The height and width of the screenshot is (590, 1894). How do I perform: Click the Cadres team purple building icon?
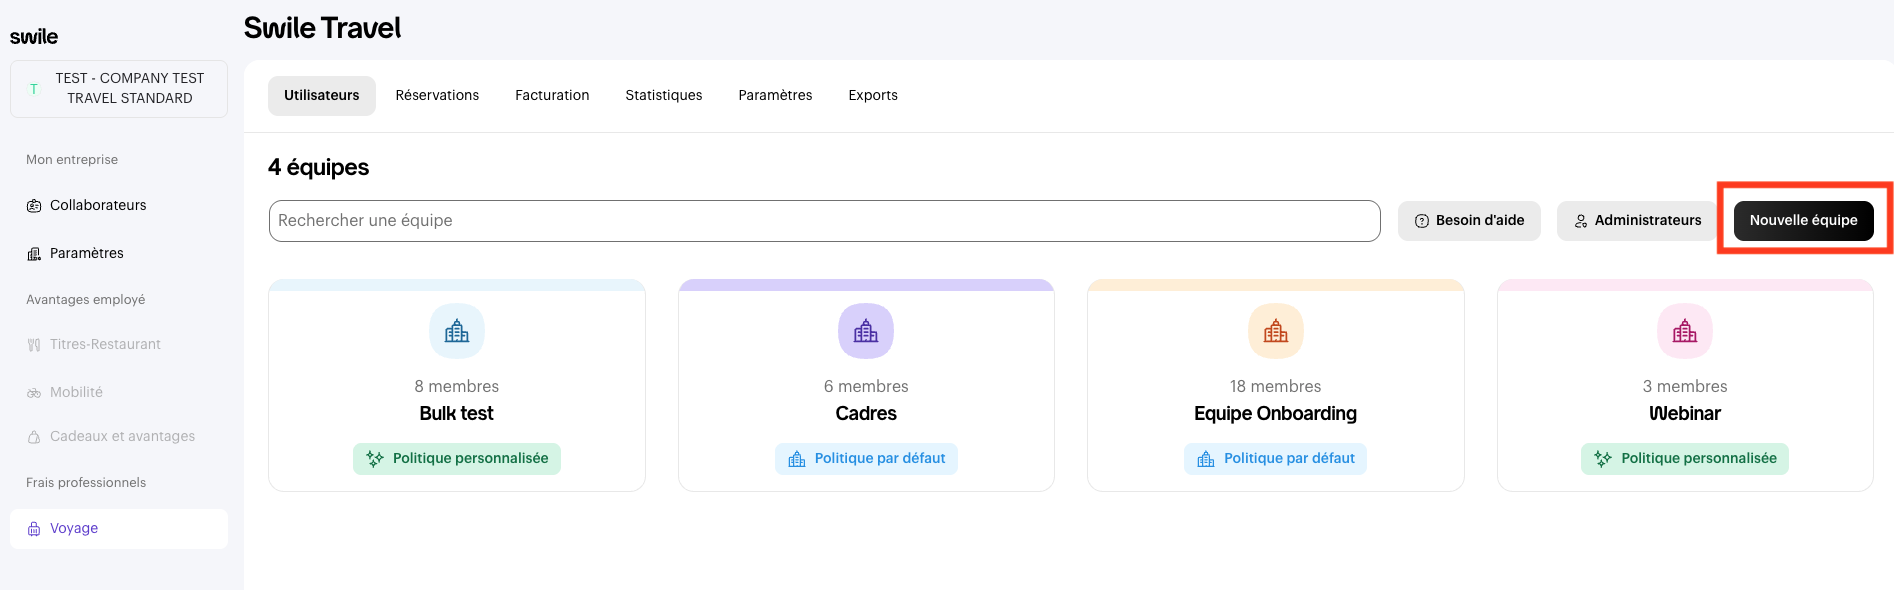point(866,331)
